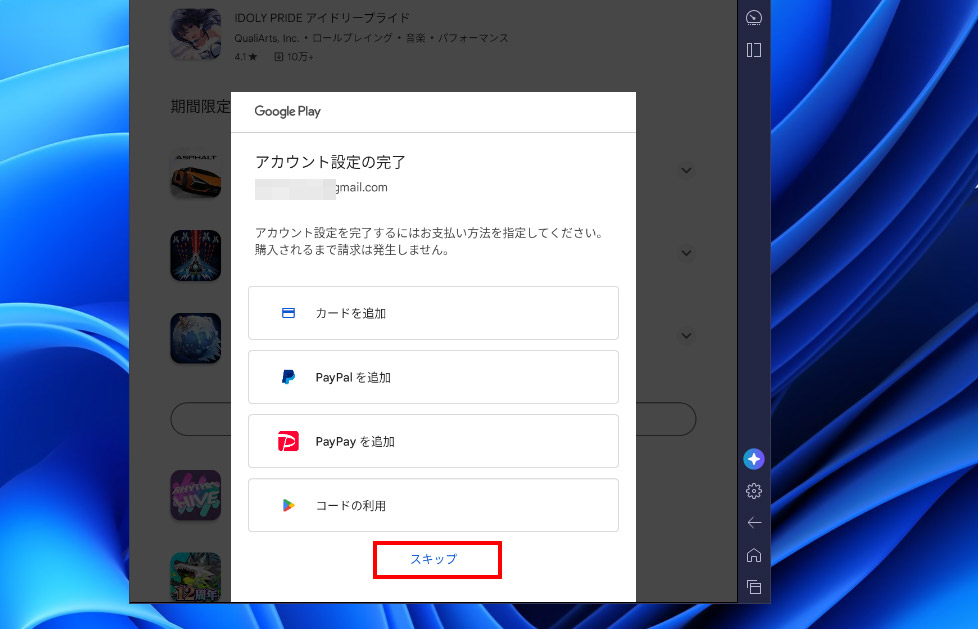Click the gmail.com account address
This screenshot has height=629, width=978.
[321, 188]
